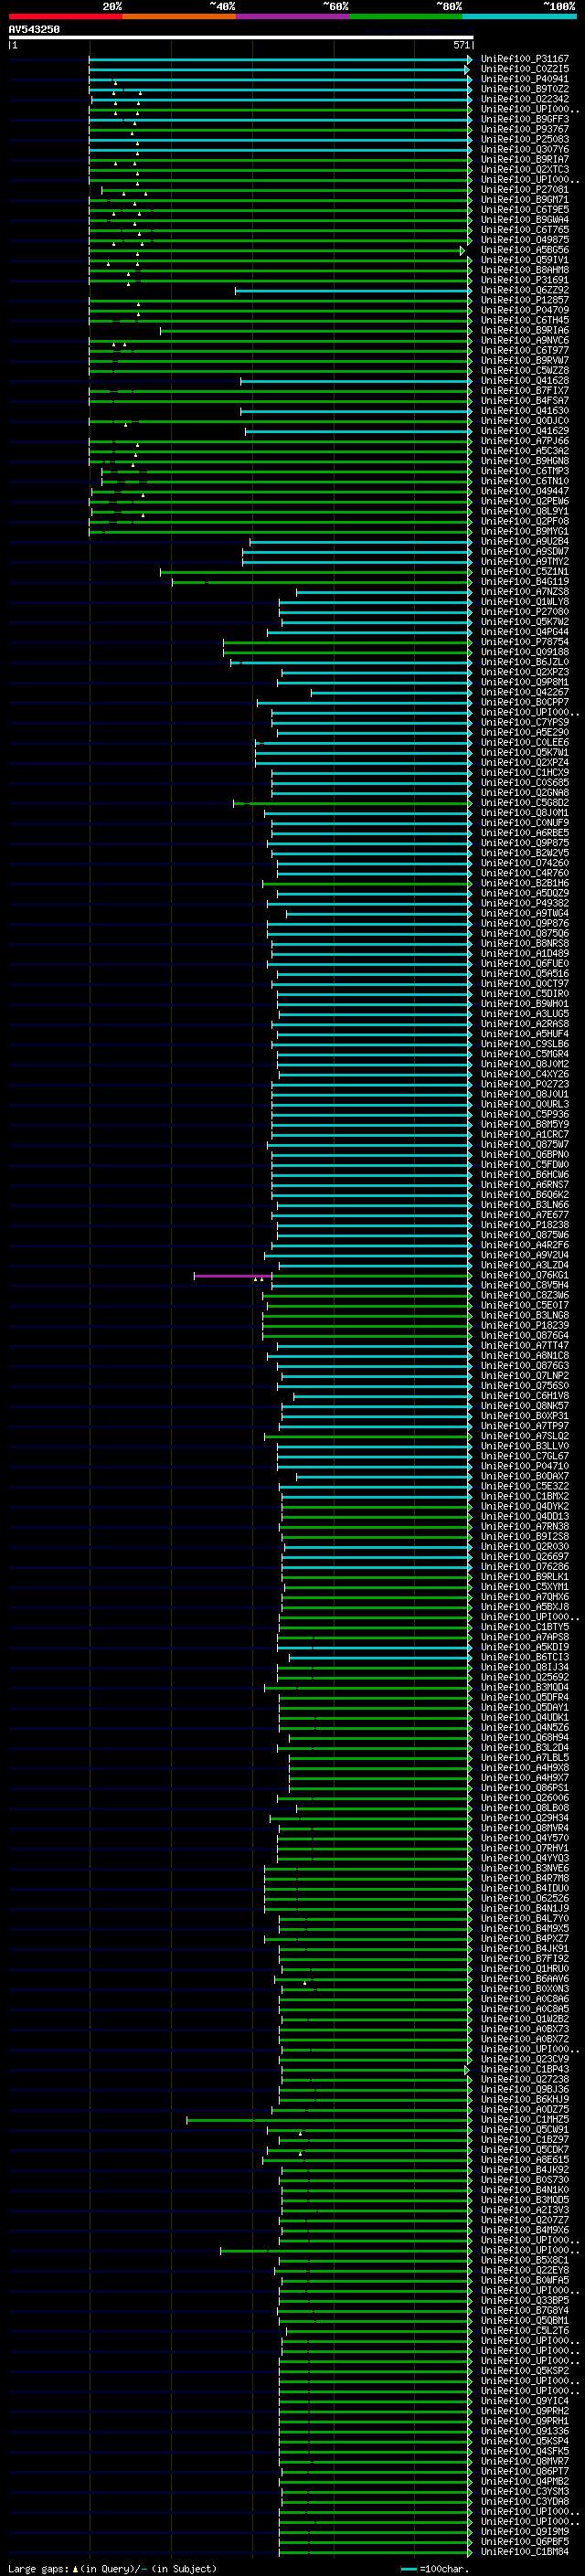Select hit label UniRef100_C6T9E5
This screenshot has width=585, height=2576.
524,210
